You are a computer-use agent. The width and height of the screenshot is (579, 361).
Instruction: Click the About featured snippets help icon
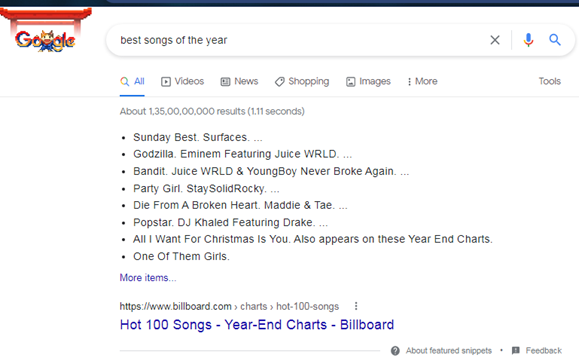coord(395,351)
